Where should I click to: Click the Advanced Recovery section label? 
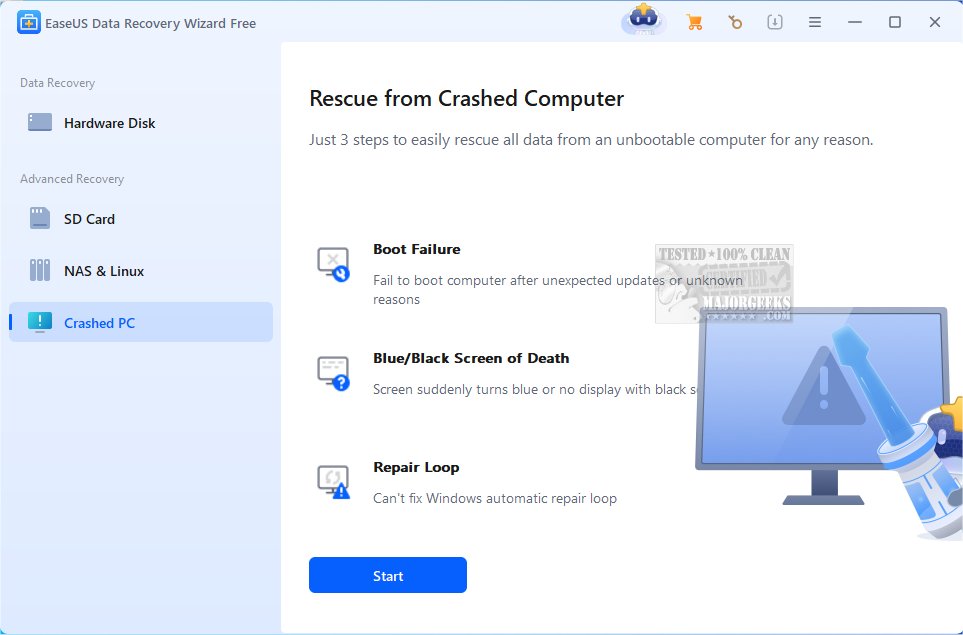[72, 179]
